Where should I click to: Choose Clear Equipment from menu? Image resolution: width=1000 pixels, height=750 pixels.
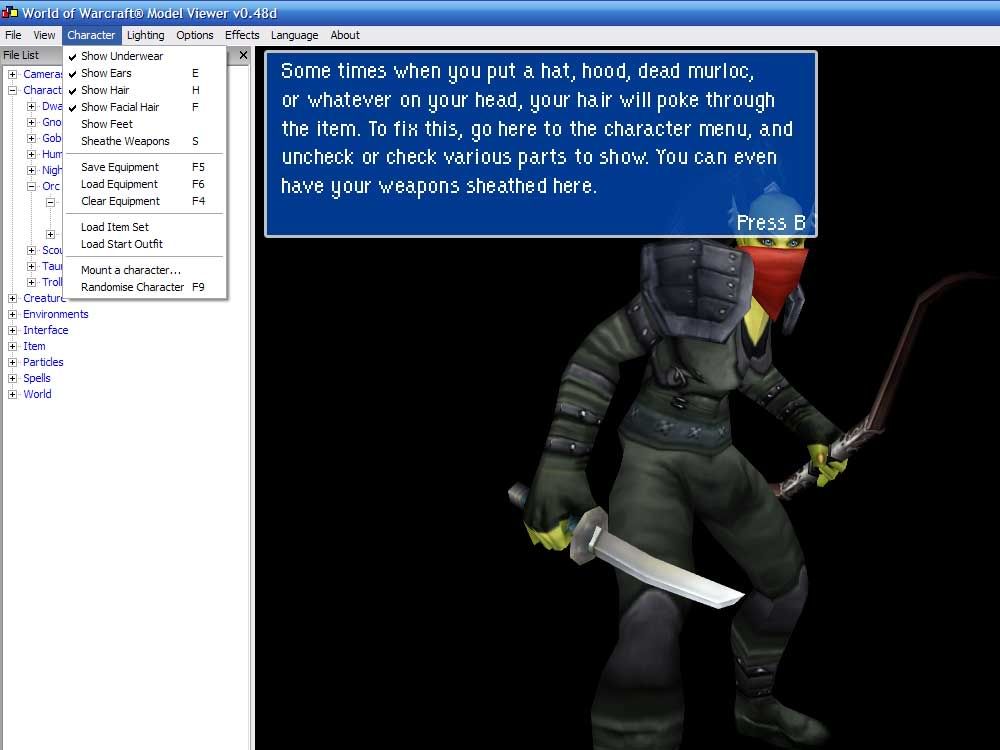(144, 201)
